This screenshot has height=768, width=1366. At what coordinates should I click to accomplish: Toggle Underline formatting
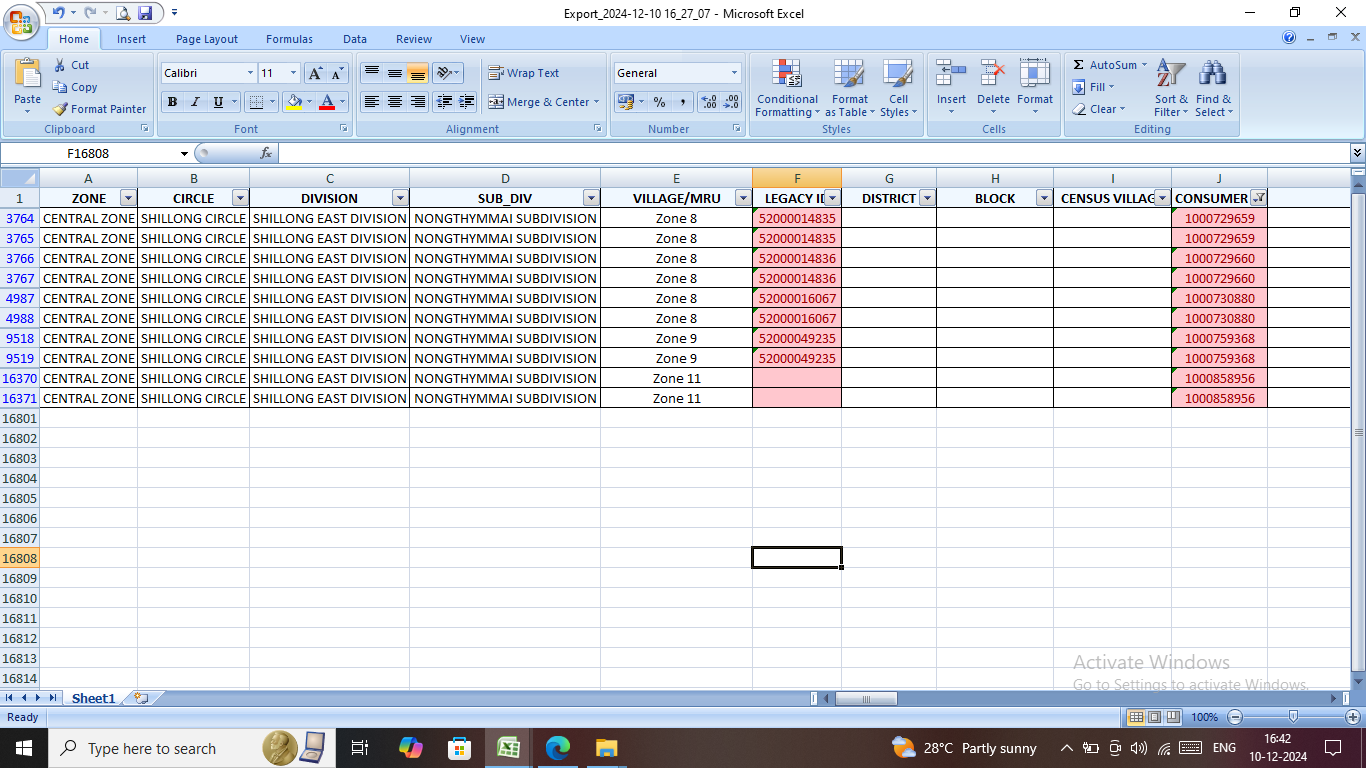[x=218, y=102]
